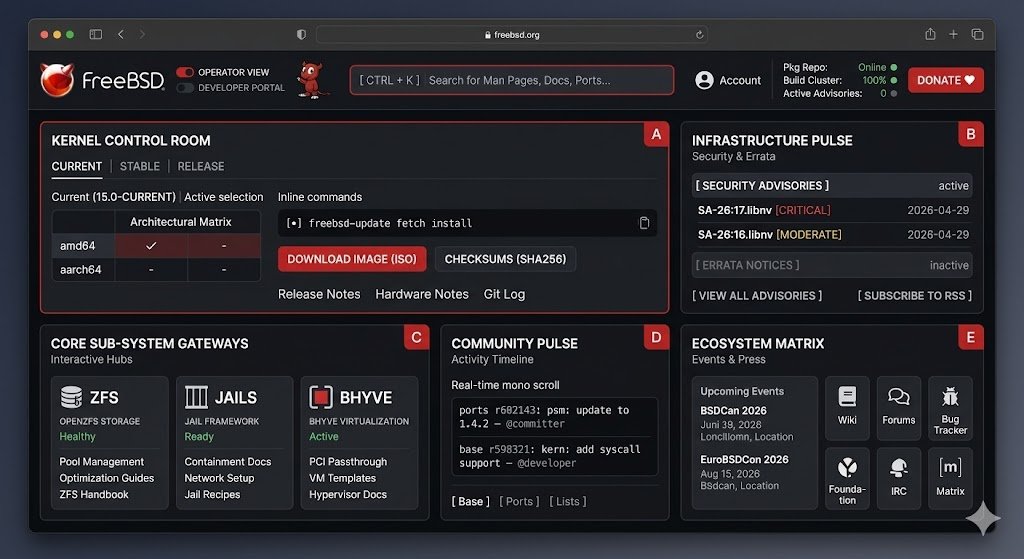Viewport: 1024px width, 559px height.
Task: Open the Account user icon
Action: (x=704, y=80)
